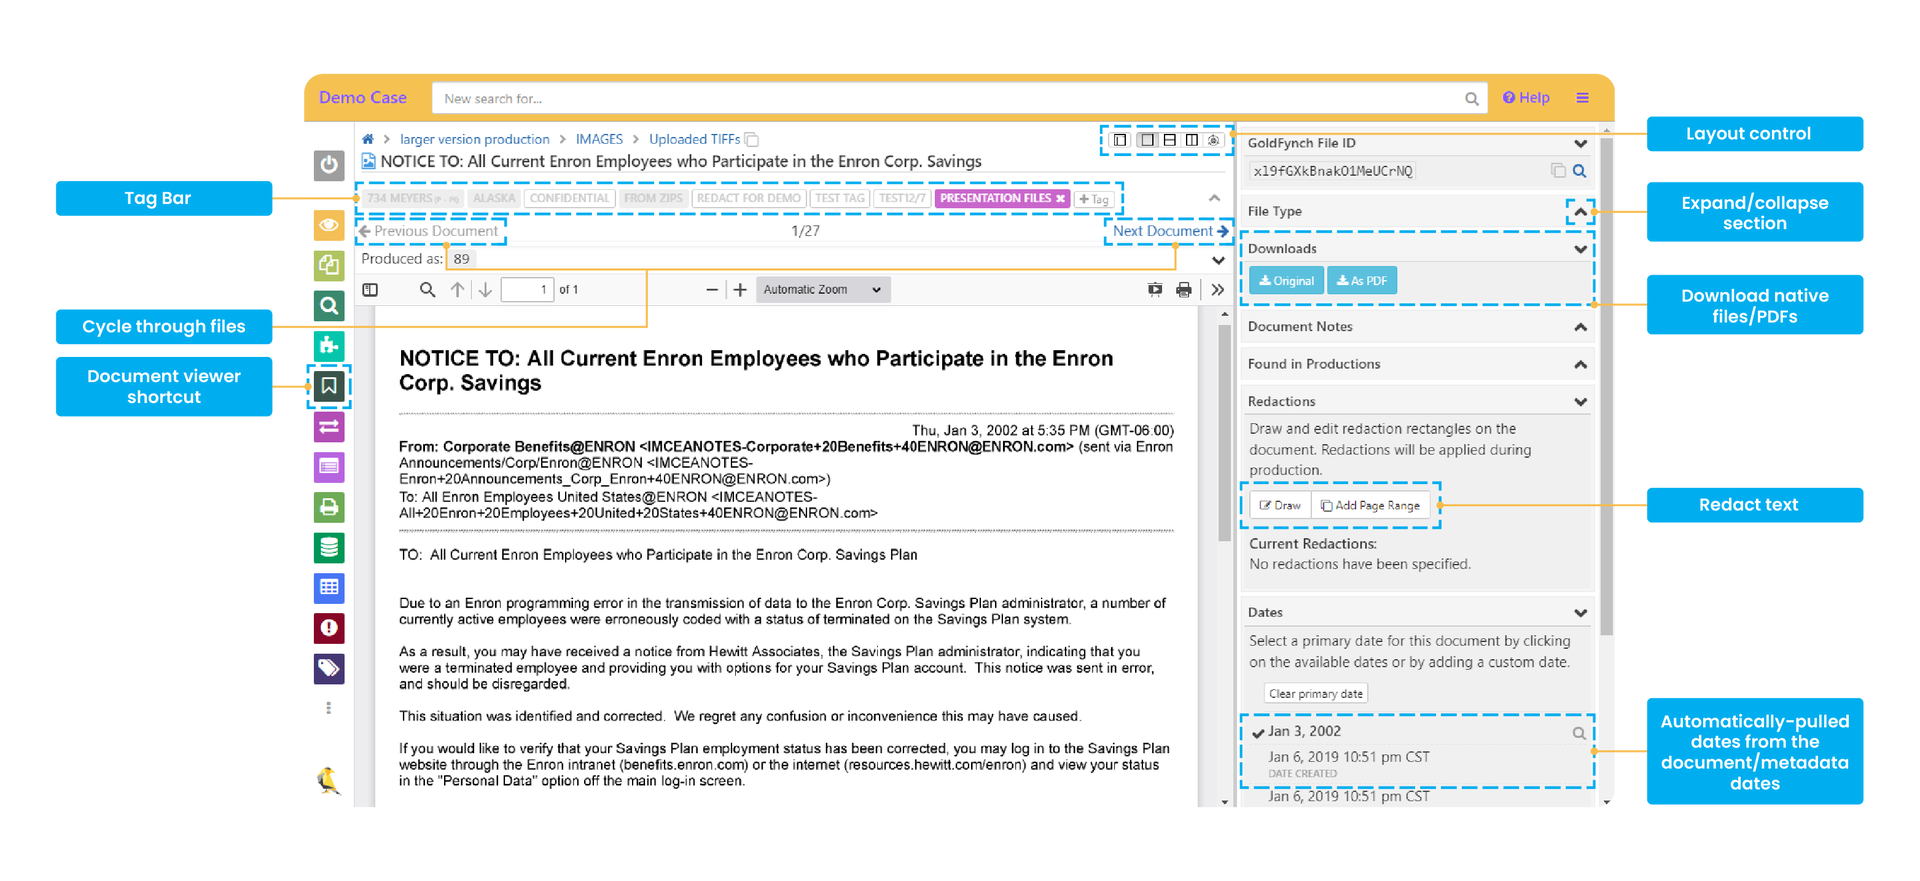
Task: Expand the File Type section
Action: [1580, 212]
